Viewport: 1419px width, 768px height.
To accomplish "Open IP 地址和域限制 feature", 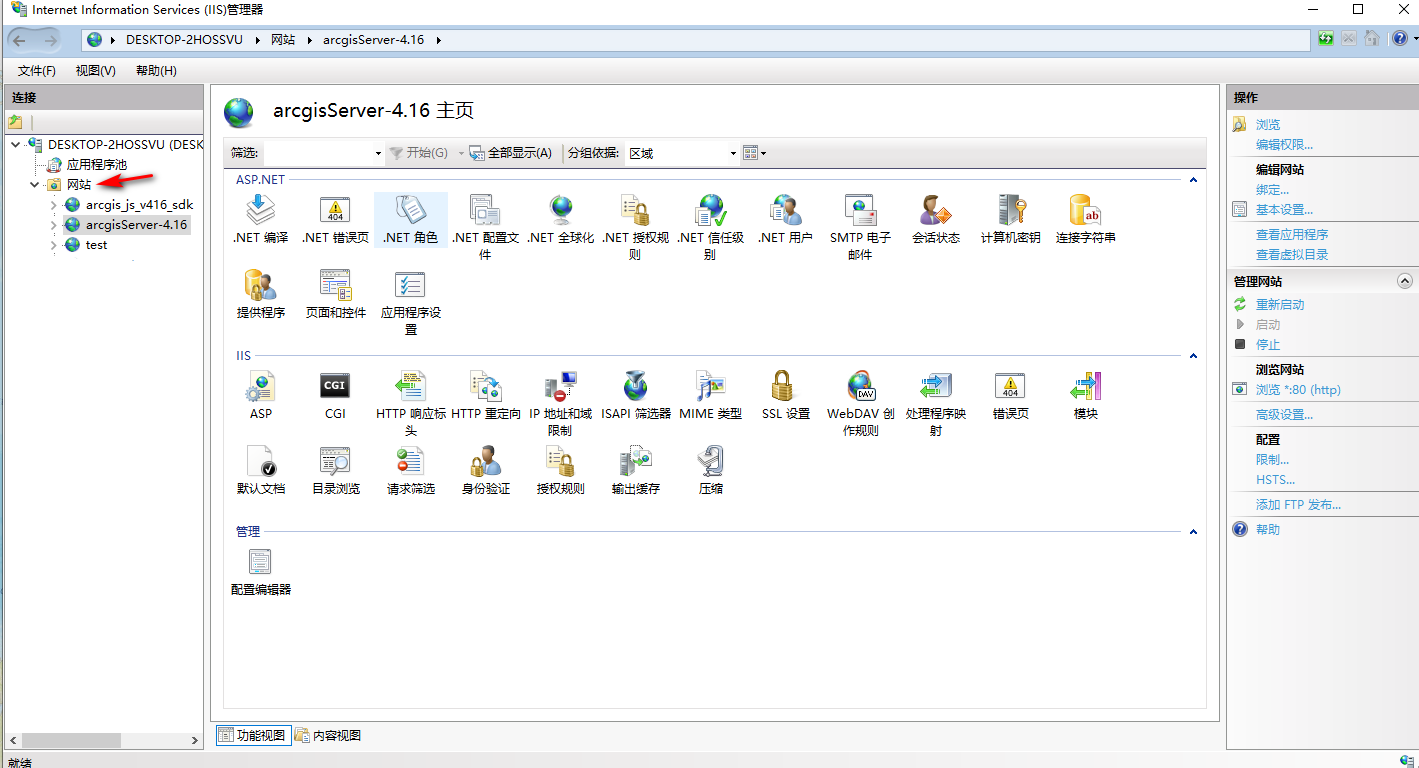I will pyautogui.click(x=560, y=404).
